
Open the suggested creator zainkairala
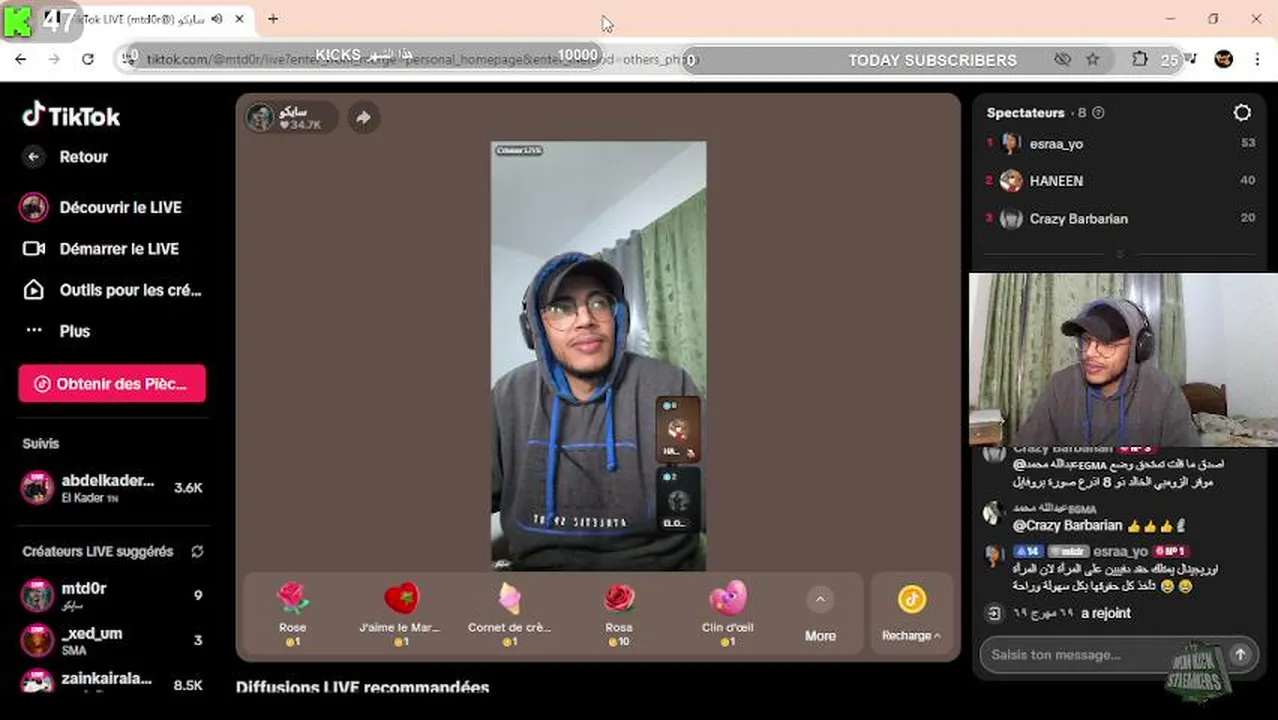click(x=112, y=684)
